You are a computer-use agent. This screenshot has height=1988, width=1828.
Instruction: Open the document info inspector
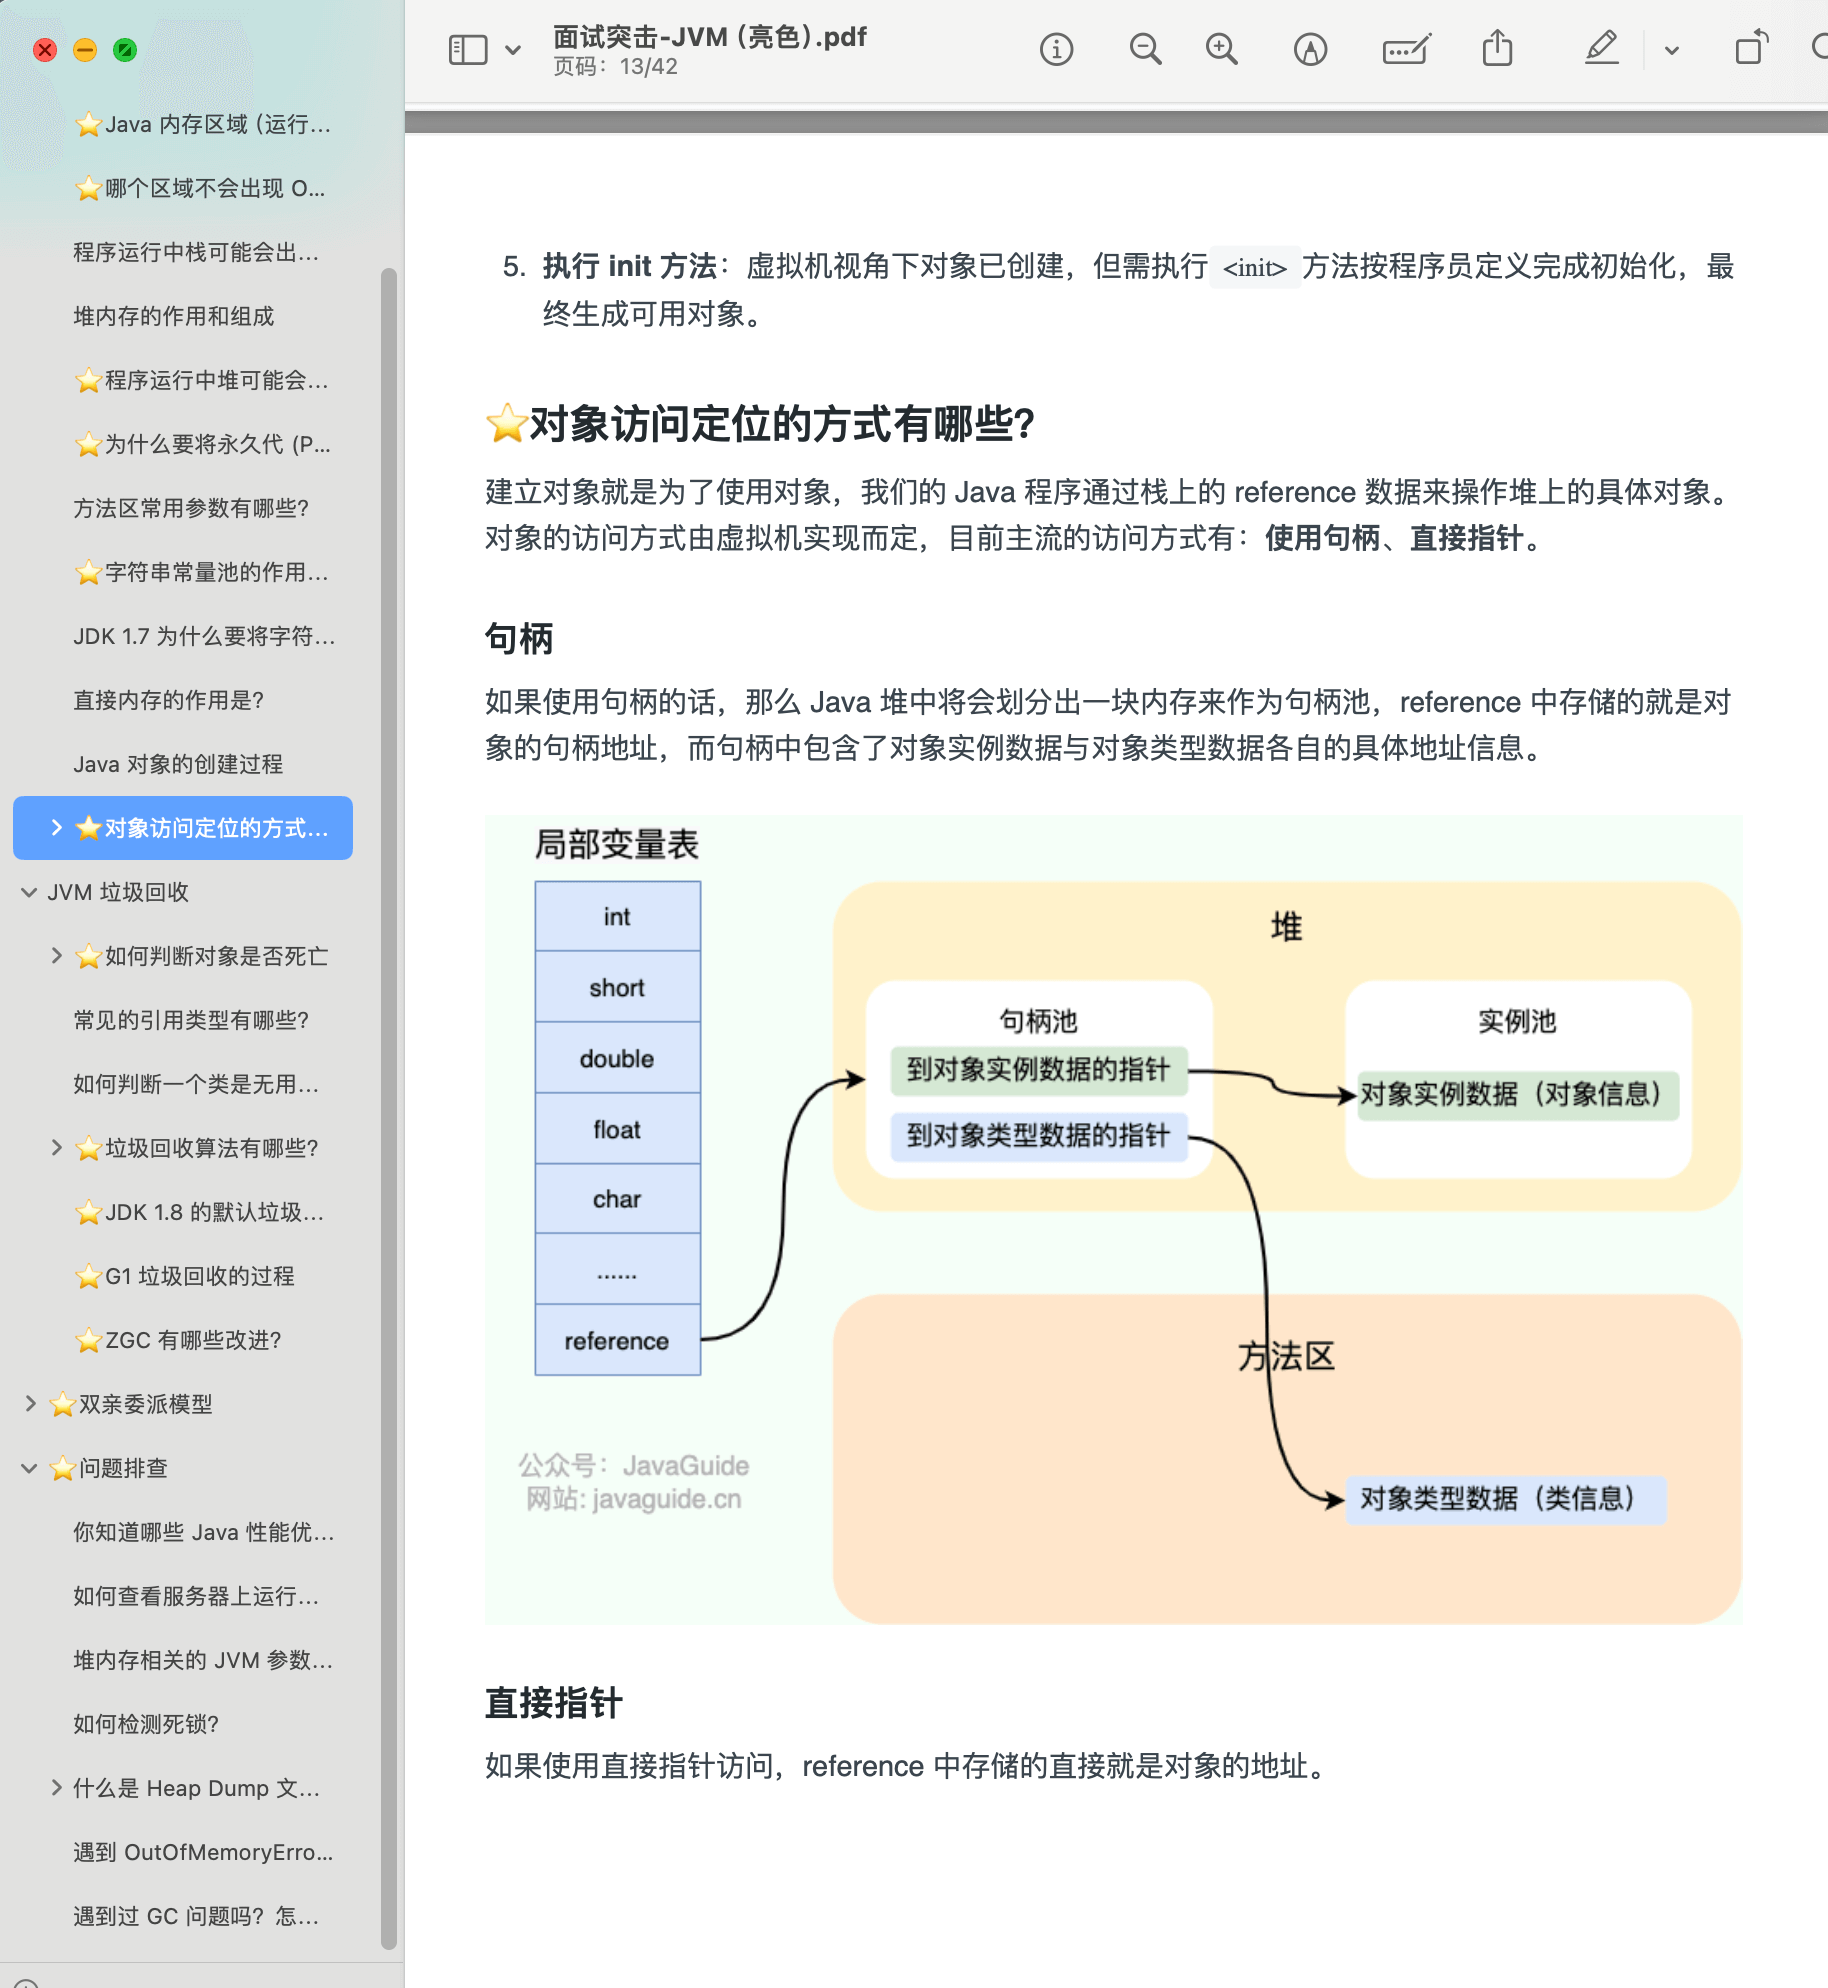click(x=1056, y=49)
